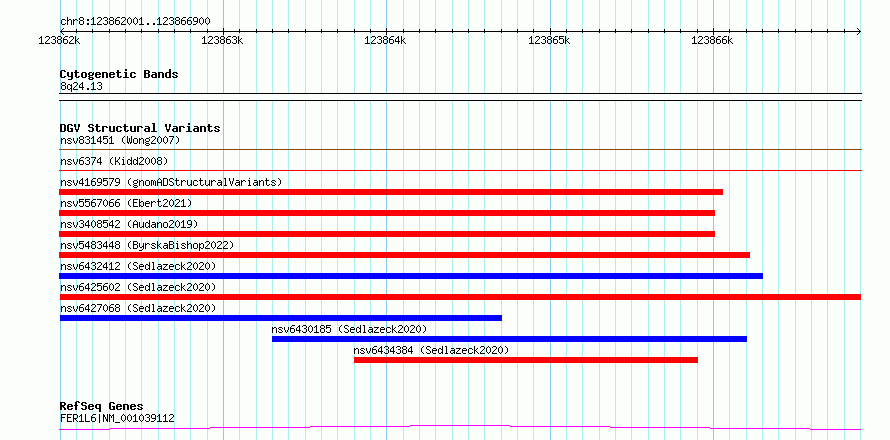
Task: Click the nsv6430185 blue variant bar
Action: 509,339
